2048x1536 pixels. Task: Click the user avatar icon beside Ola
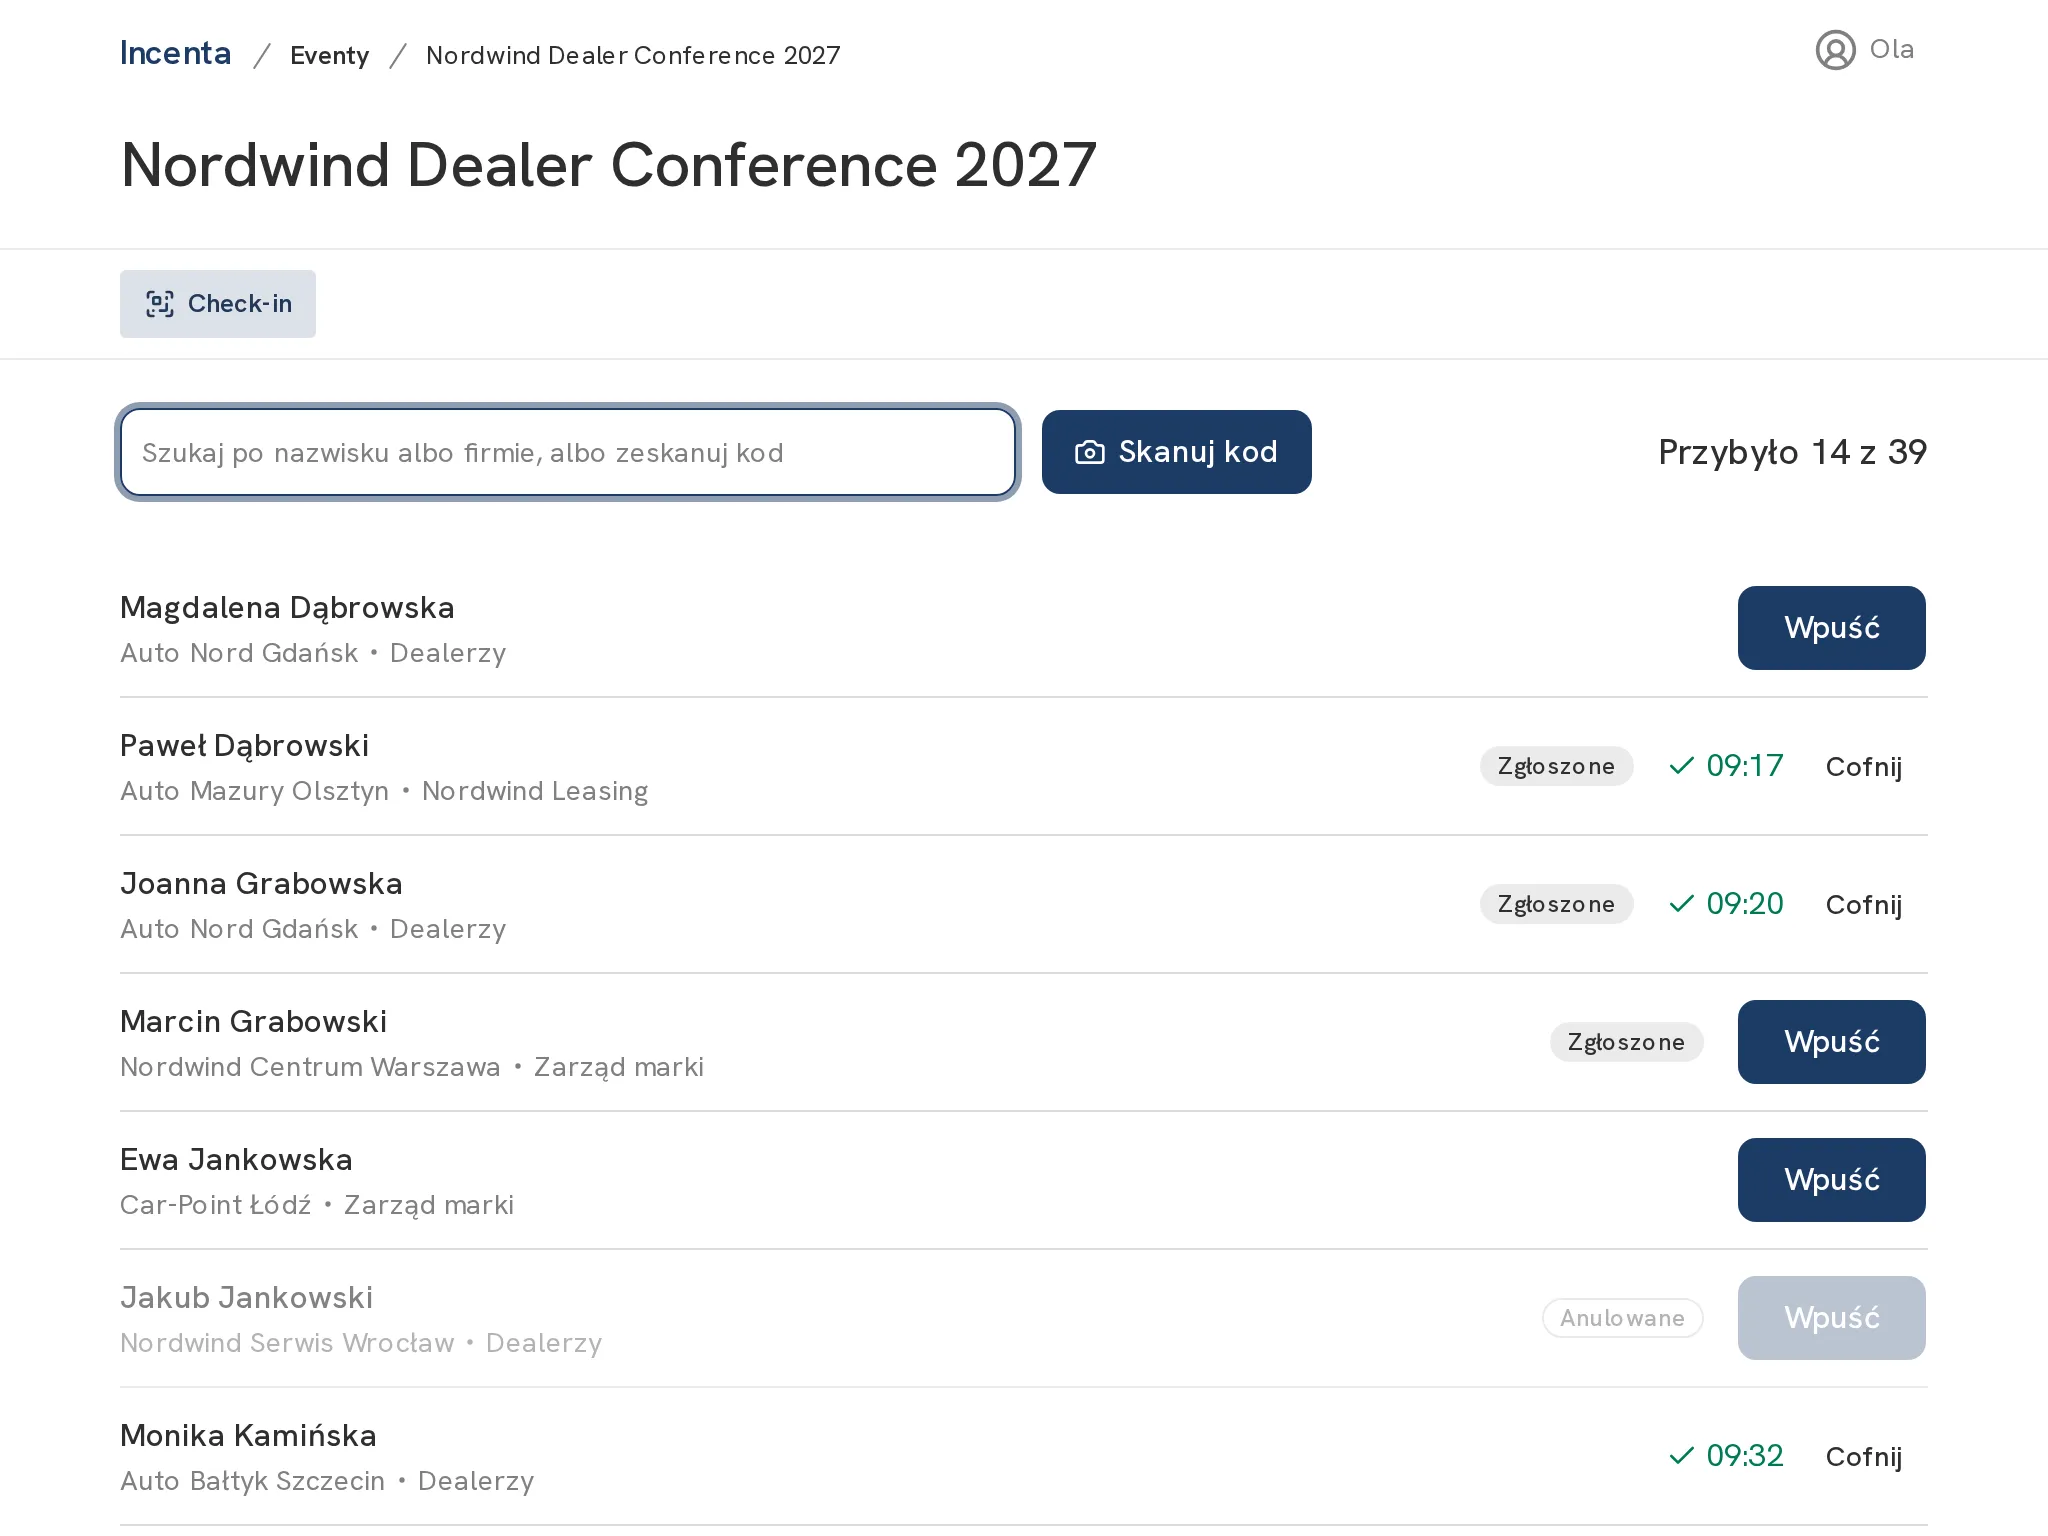click(x=1835, y=50)
